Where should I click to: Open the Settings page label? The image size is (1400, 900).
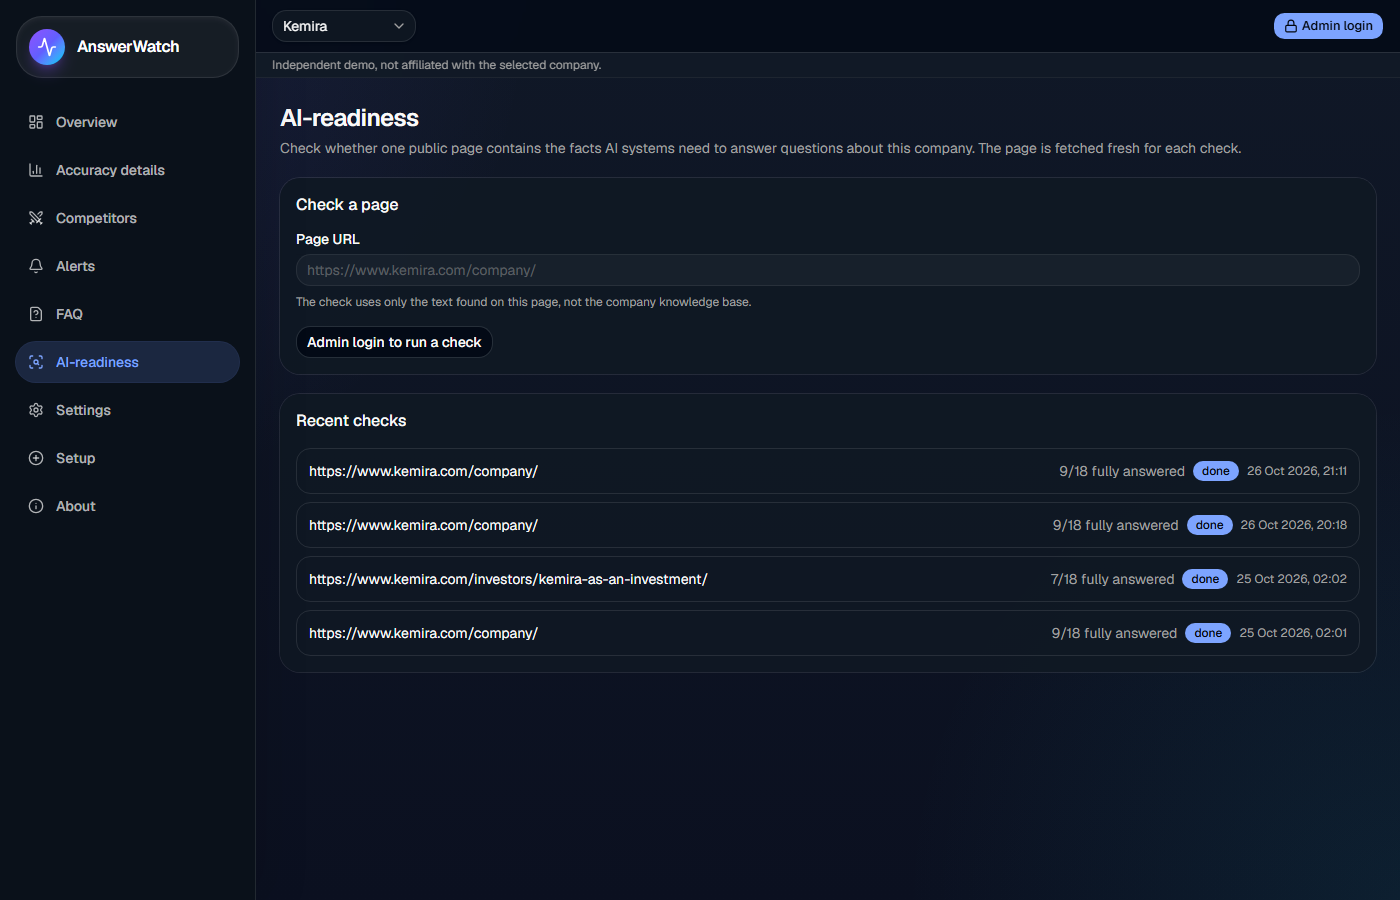(83, 410)
